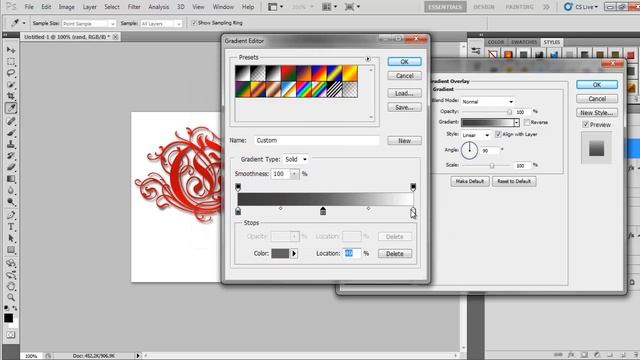
Task: Select the middle color stop on gradient bar
Action: [323, 211]
